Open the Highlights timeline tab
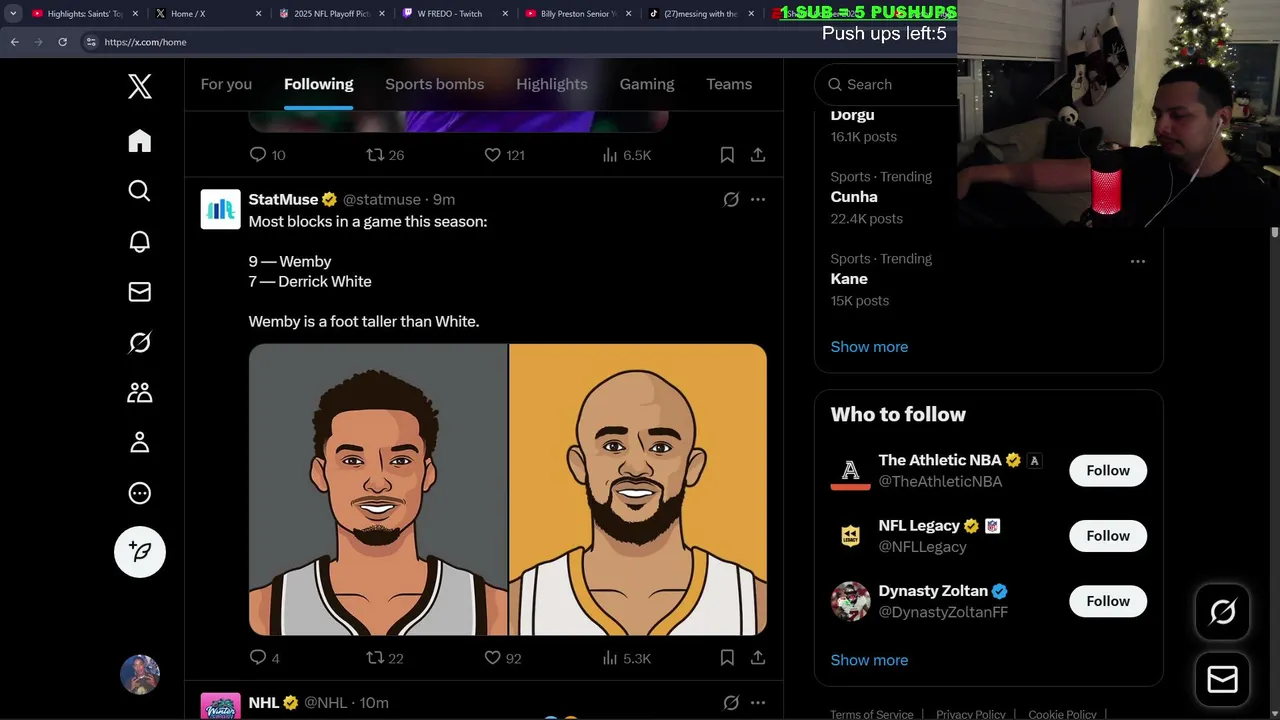This screenshot has width=1280, height=720. pyautogui.click(x=552, y=84)
